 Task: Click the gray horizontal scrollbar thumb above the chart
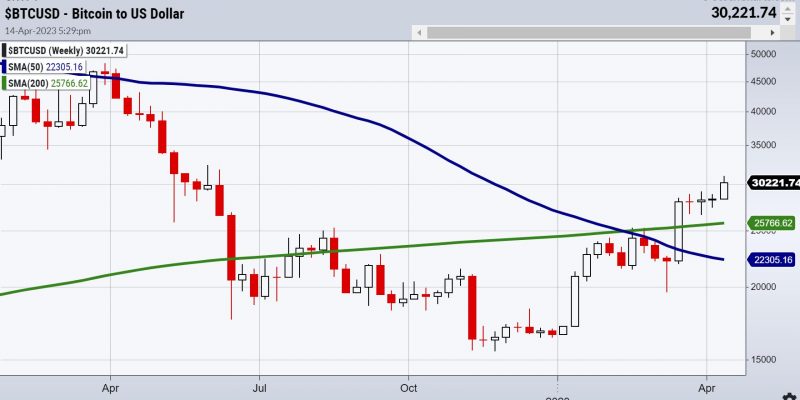pos(589,33)
